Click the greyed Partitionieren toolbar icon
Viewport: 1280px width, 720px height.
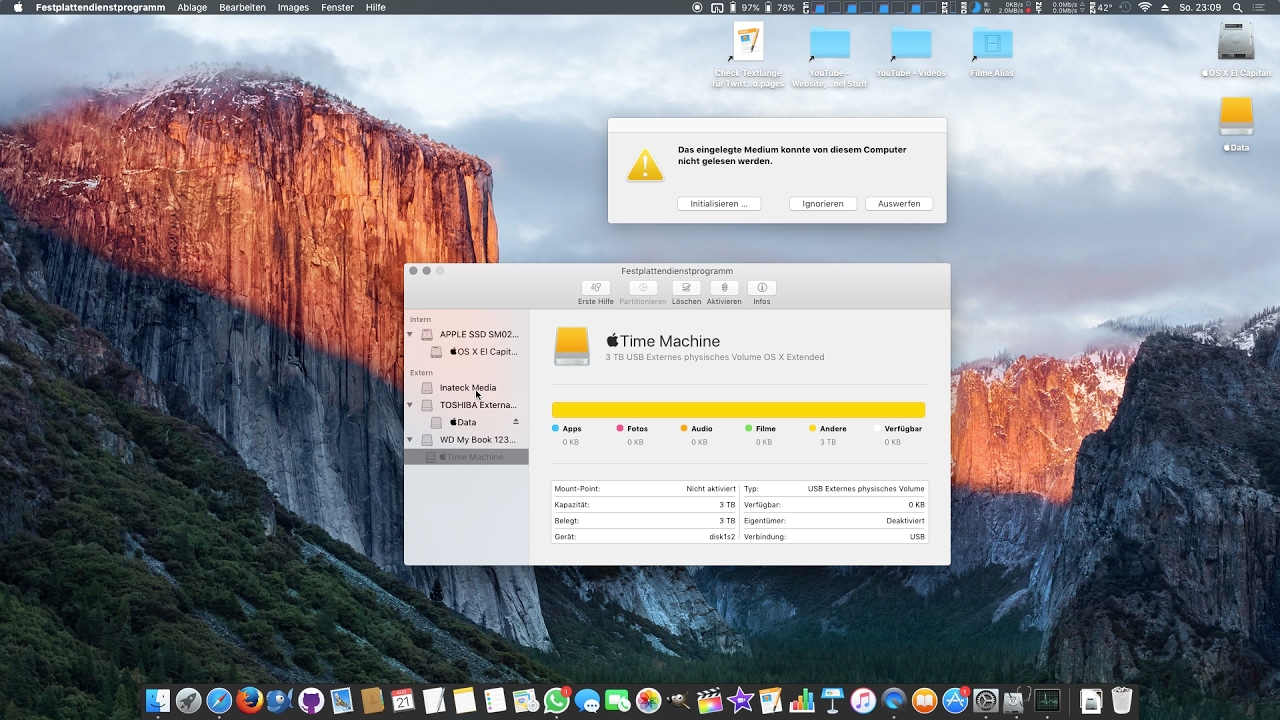pyautogui.click(x=643, y=288)
